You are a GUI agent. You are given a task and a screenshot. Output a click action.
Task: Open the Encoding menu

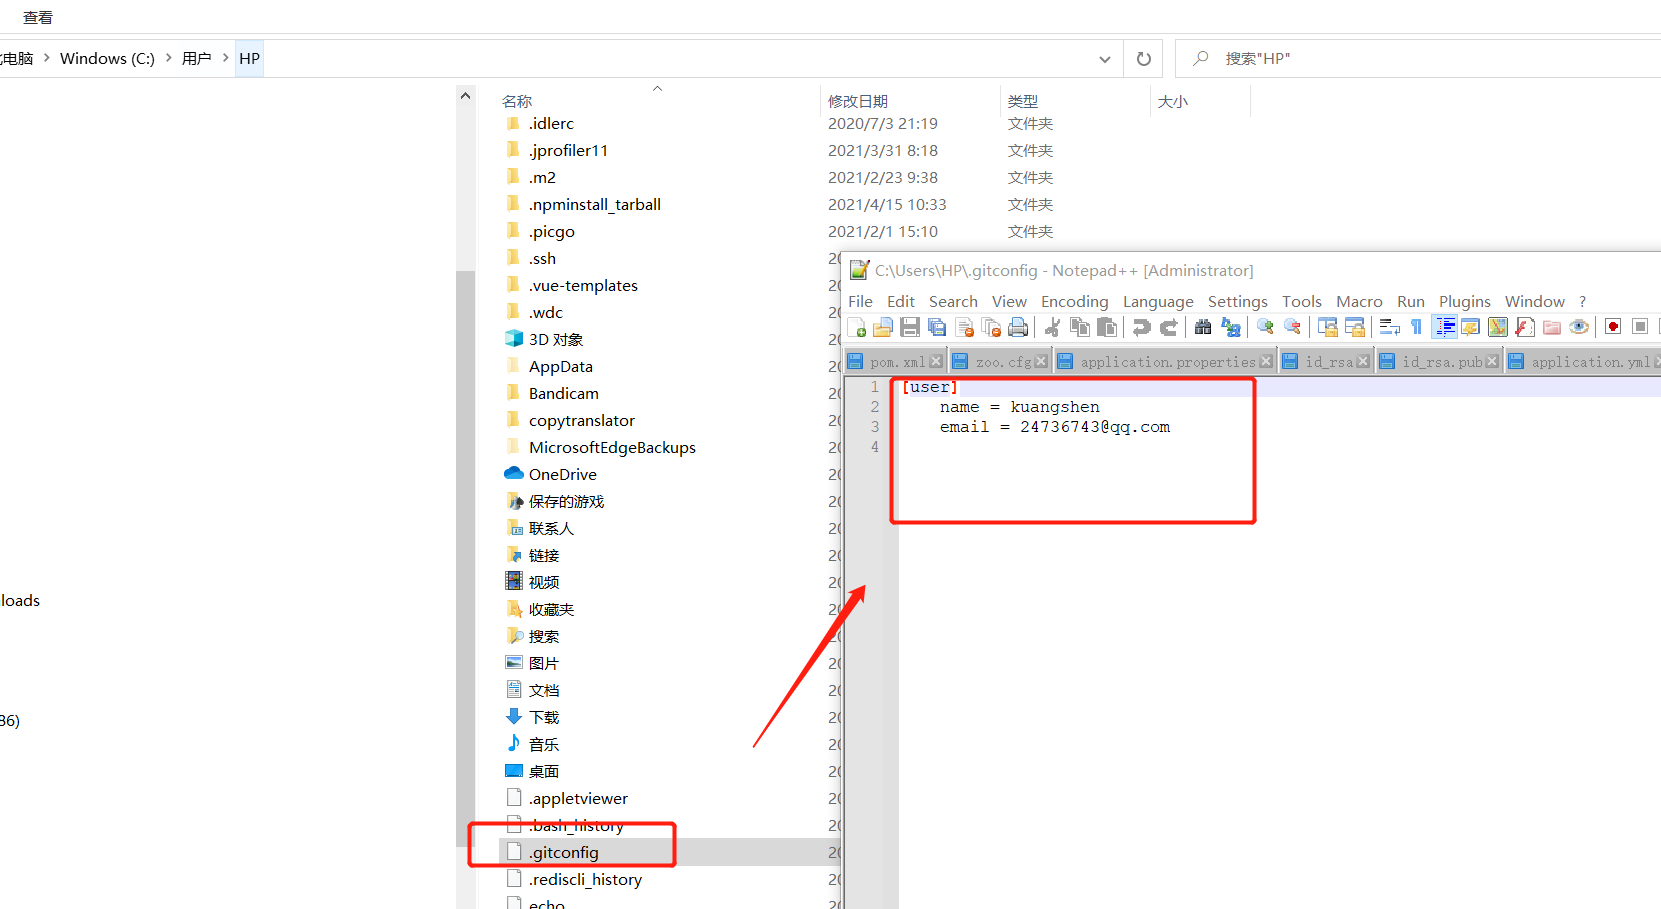tap(1075, 301)
